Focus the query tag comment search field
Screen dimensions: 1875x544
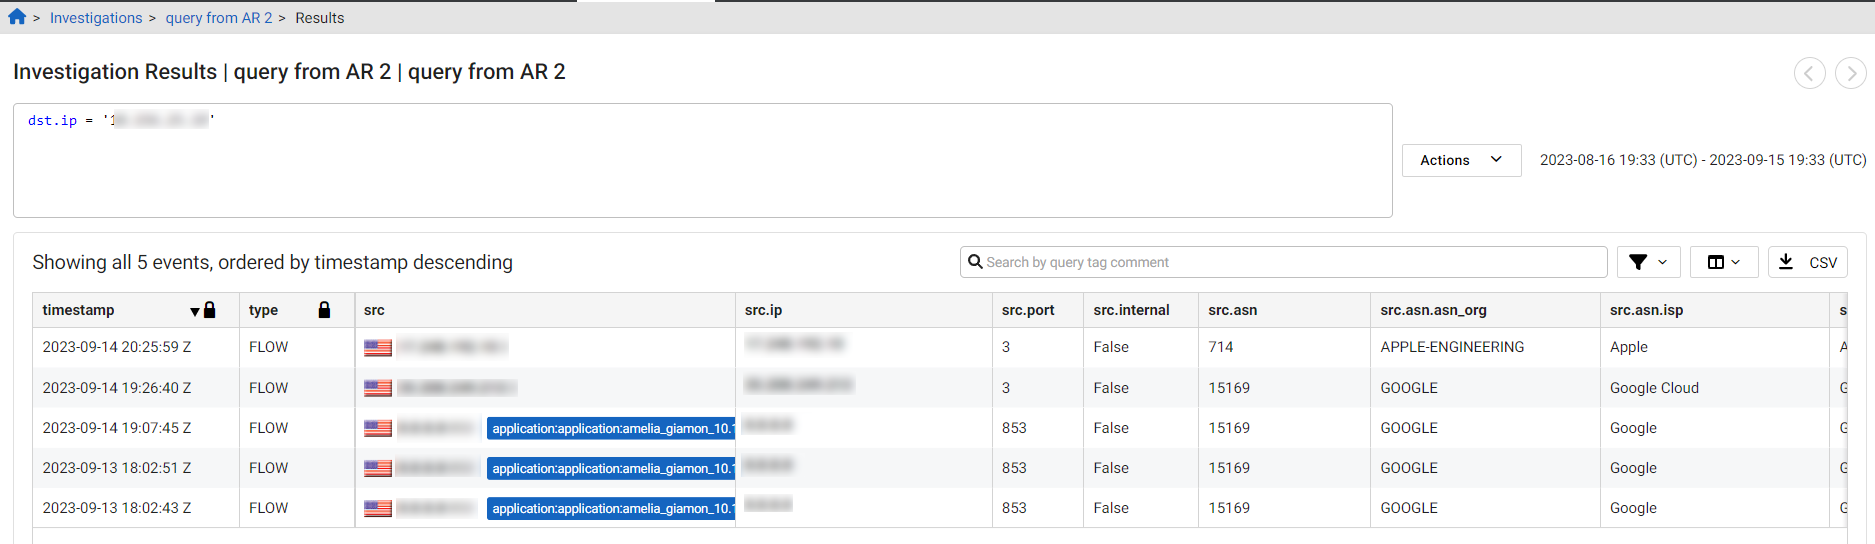[x=1290, y=262]
